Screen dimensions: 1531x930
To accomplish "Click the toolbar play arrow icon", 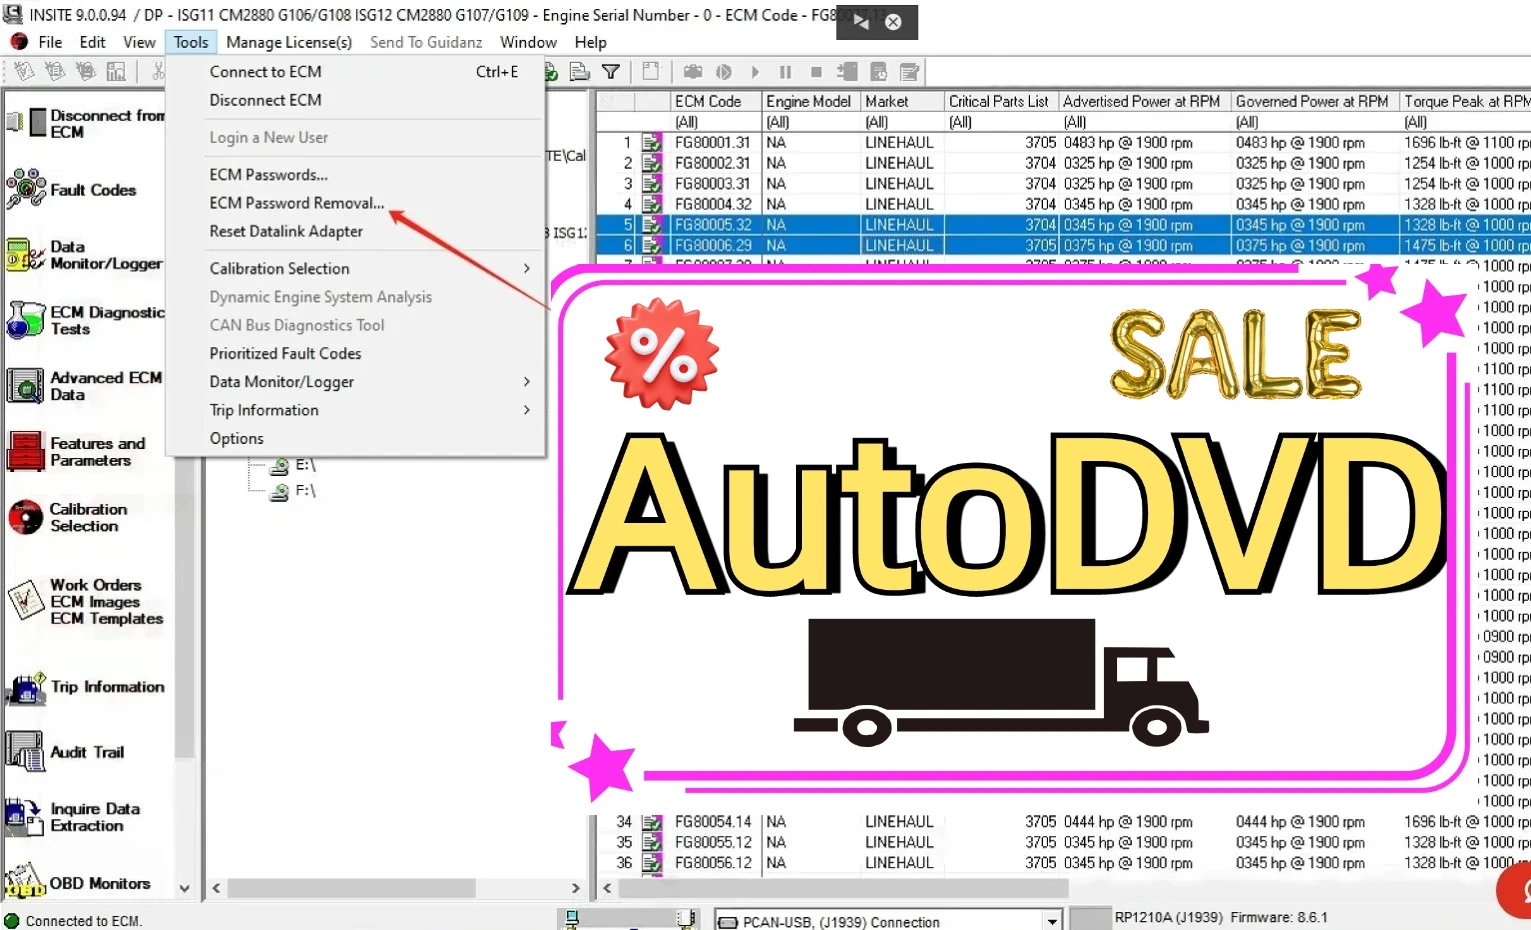I will pos(755,72).
